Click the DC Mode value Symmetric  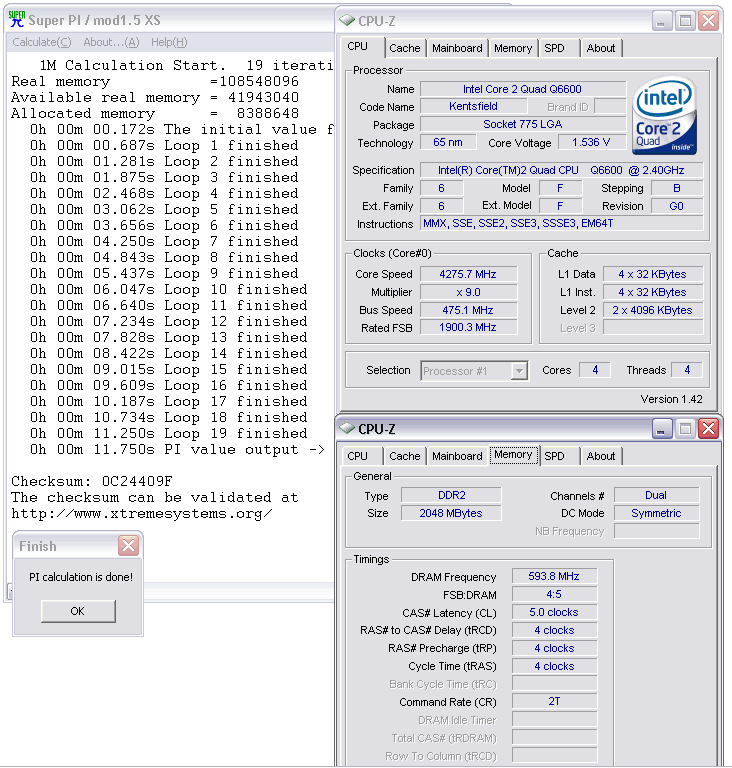pyautogui.click(x=657, y=513)
